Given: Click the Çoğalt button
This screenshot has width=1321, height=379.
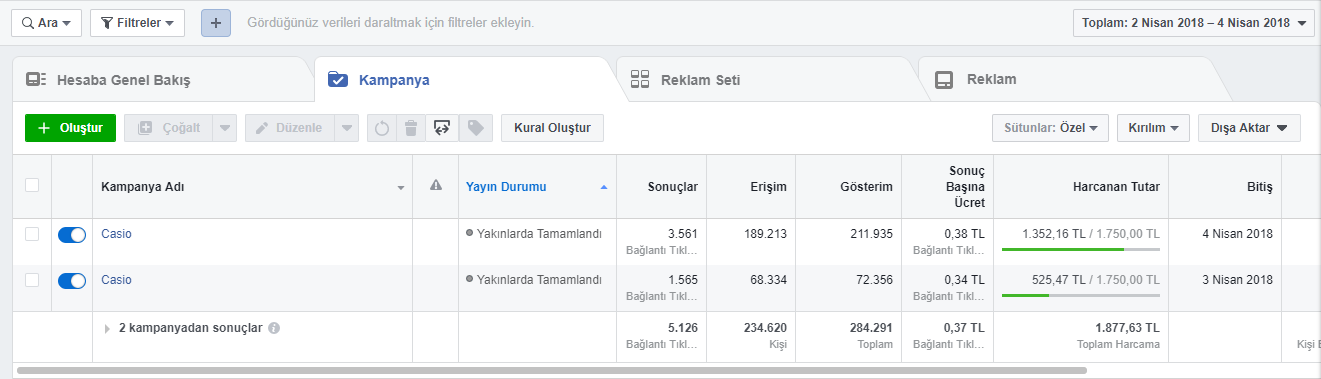Looking at the screenshot, I should (169, 128).
